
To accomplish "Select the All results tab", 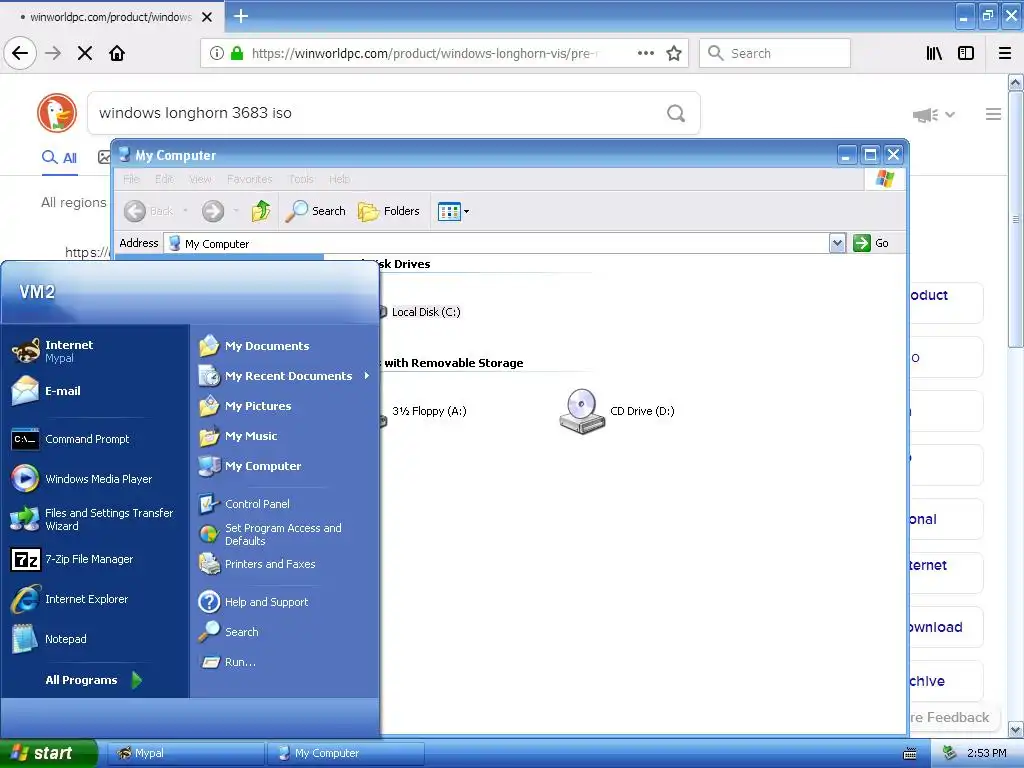I will (59, 157).
